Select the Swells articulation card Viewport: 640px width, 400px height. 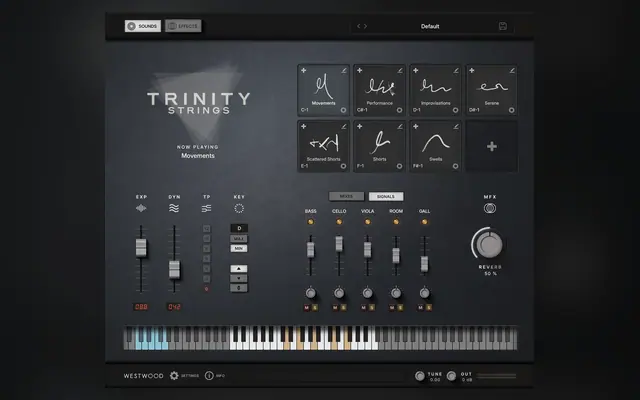436,147
